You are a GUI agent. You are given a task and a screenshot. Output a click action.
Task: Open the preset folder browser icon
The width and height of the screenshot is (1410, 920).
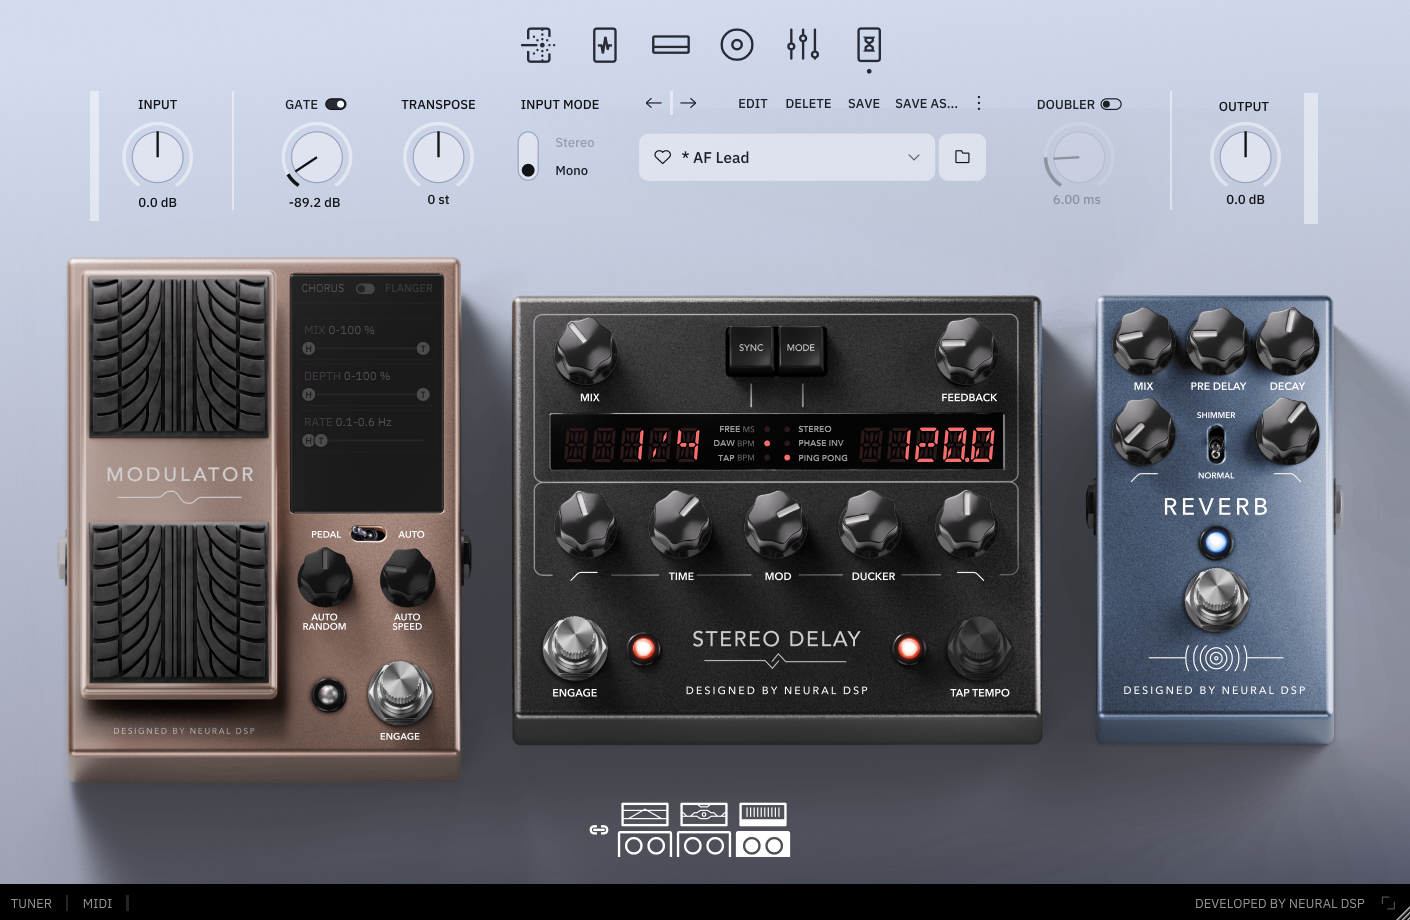click(962, 157)
